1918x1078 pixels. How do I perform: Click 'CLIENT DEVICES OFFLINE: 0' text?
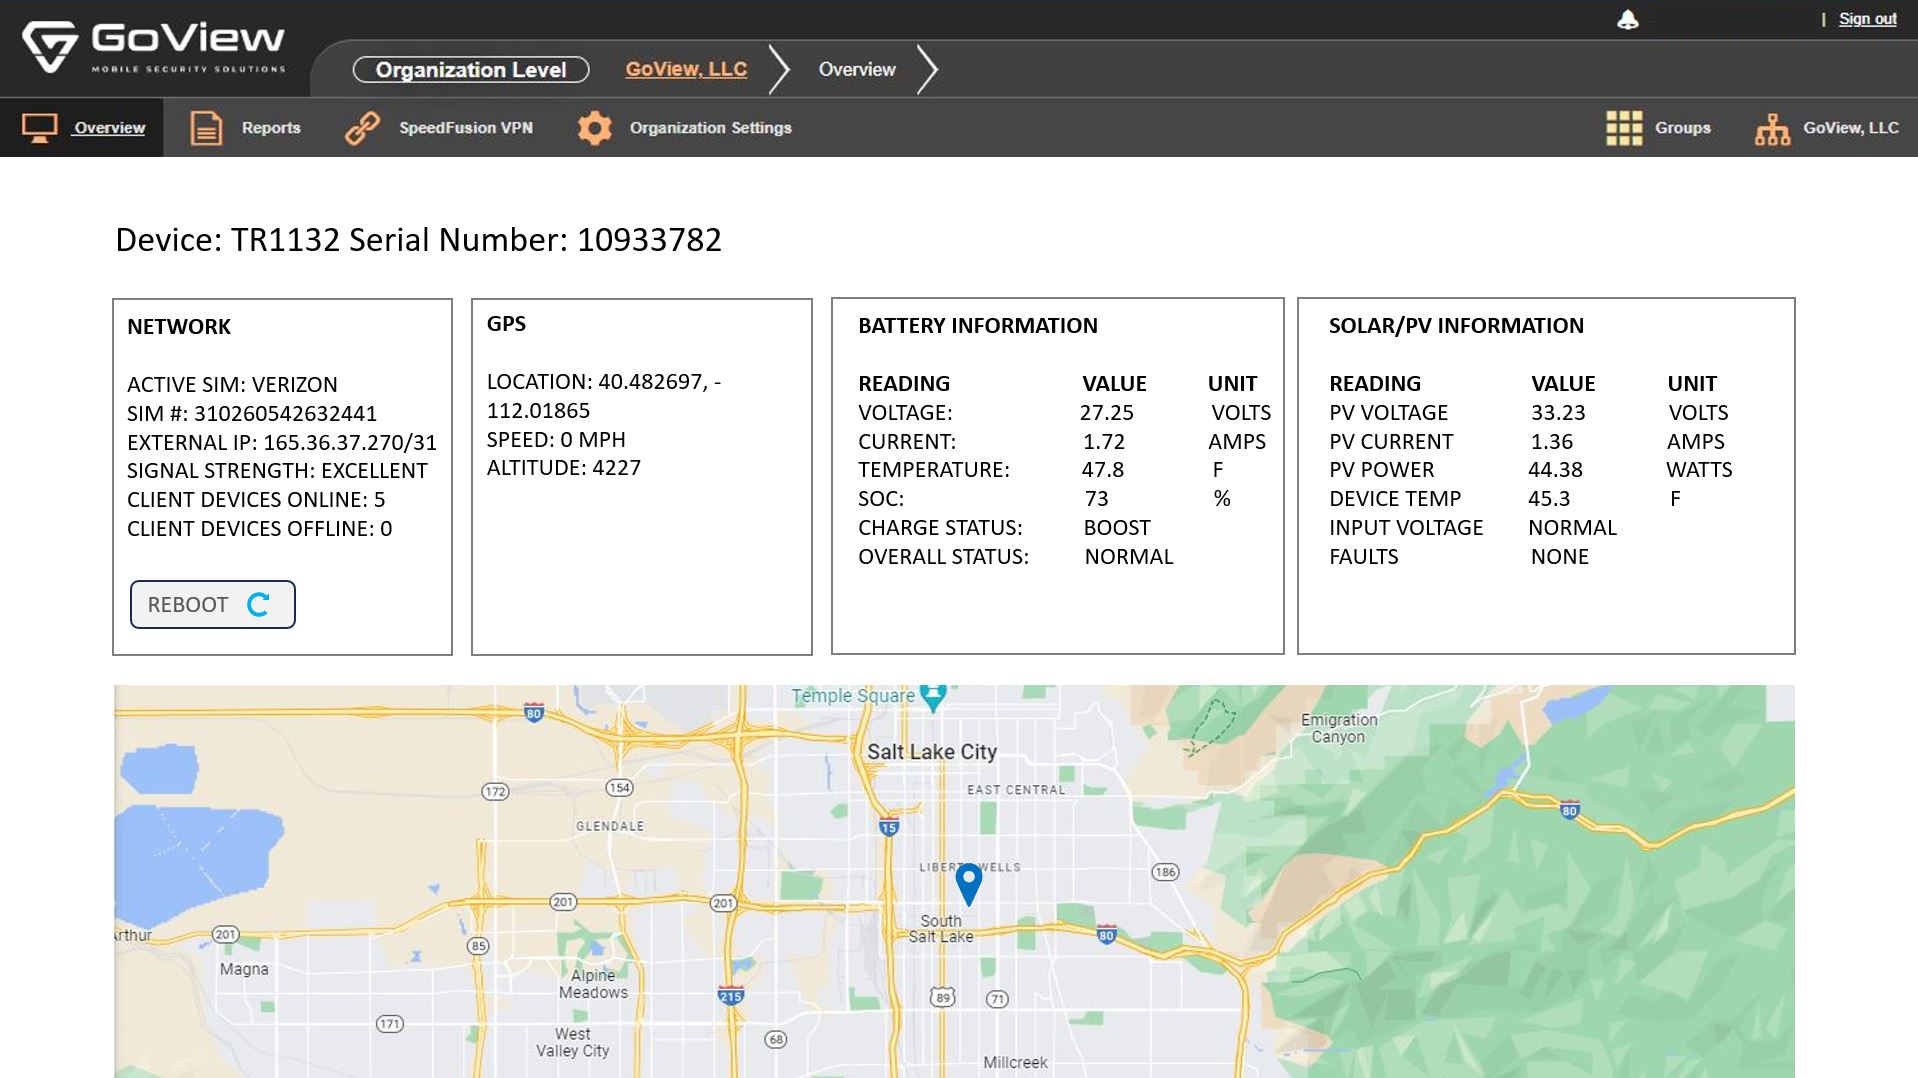point(260,529)
